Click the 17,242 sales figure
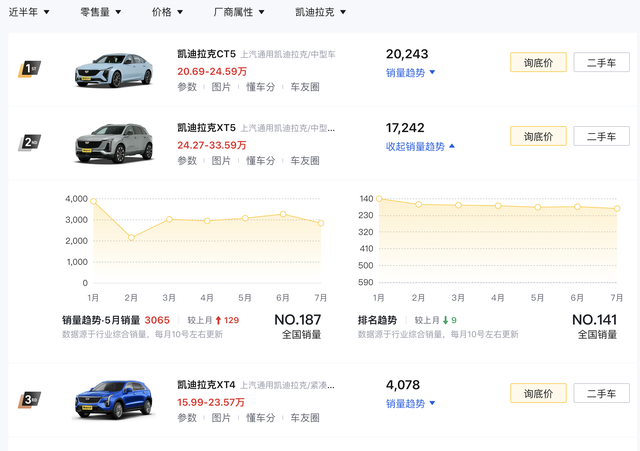Screen dimensions: 640x451 tap(405, 128)
